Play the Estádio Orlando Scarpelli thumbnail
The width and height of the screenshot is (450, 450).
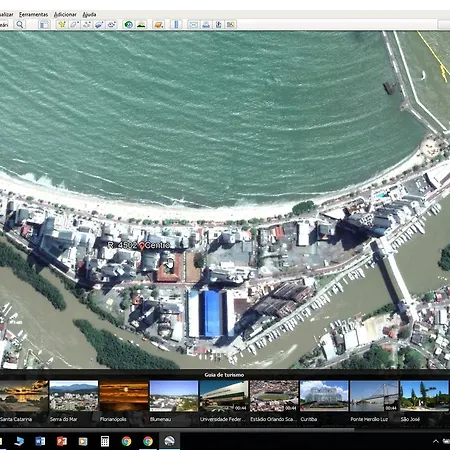pyautogui.click(x=274, y=396)
